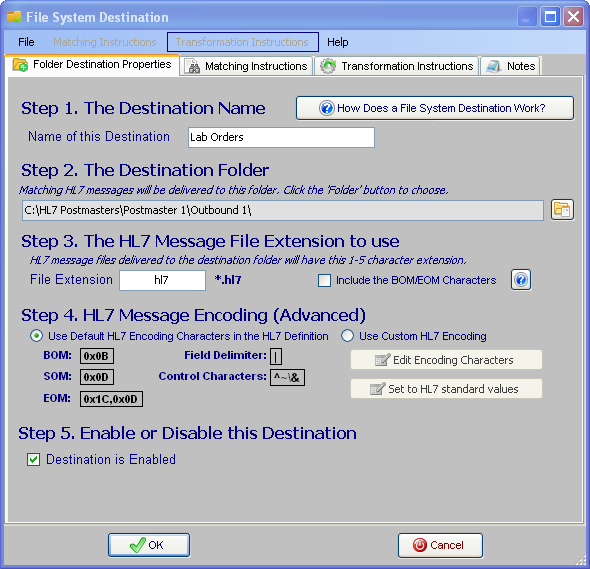Click the gear icon on Transformation Instructions tab
This screenshot has width=590, height=569.
328,66
